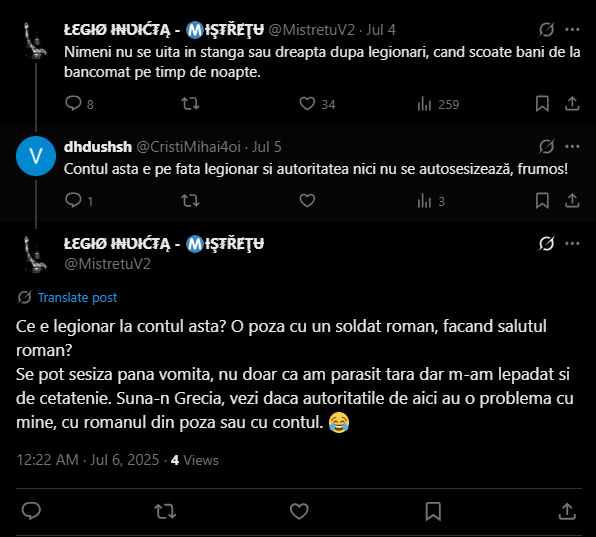
Task: Reply to the first MistretuV2 post
Action: [x=73, y=103]
